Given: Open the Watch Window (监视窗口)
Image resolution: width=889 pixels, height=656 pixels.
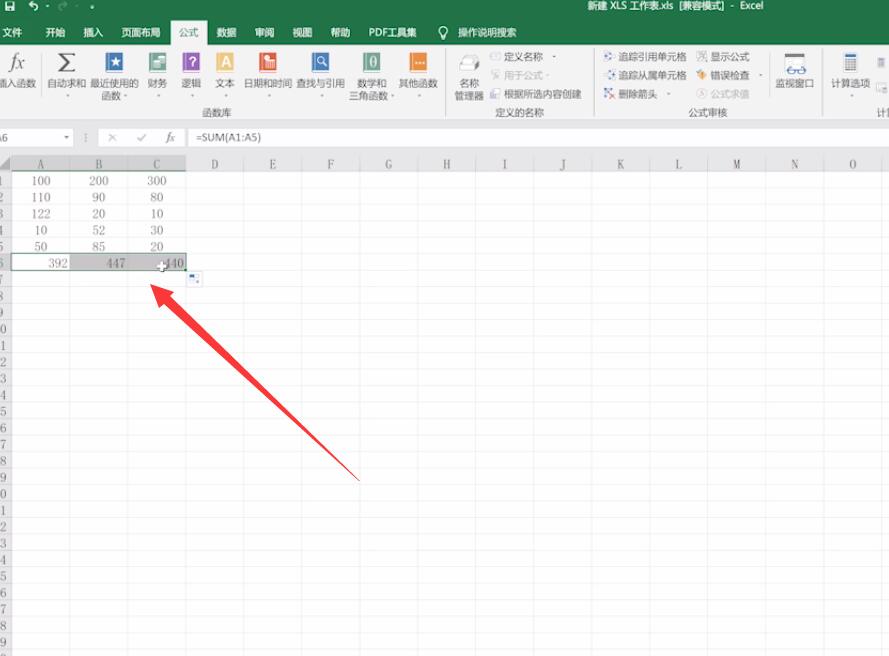Looking at the screenshot, I should [x=794, y=71].
